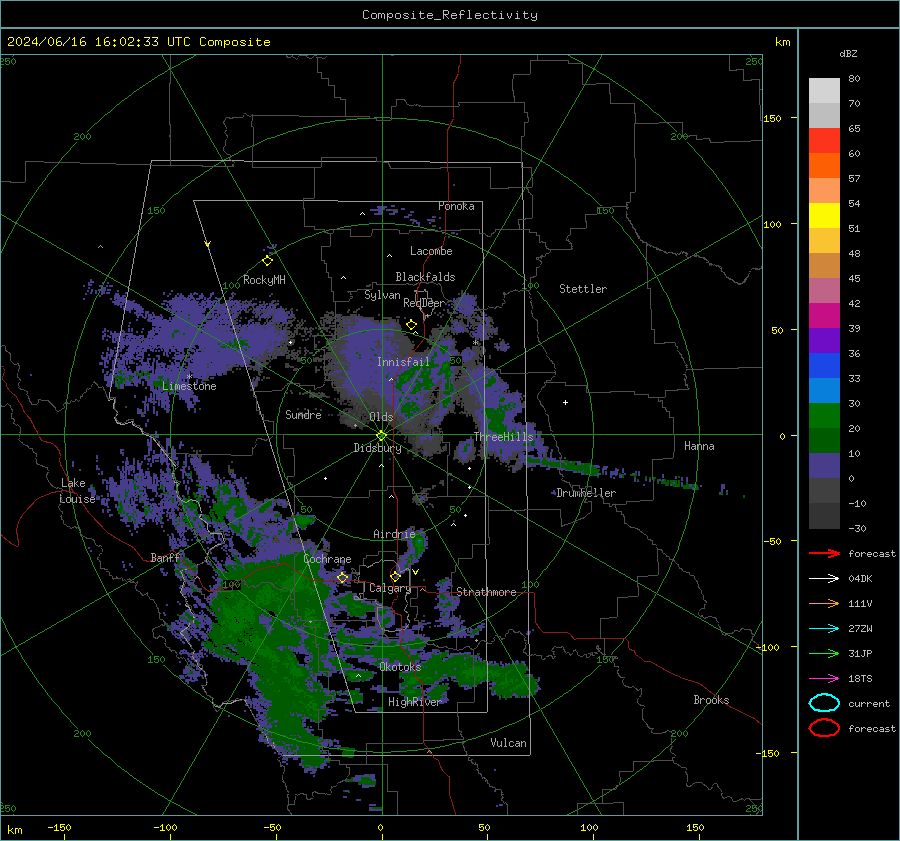Click the Innisfail city label

tap(404, 362)
